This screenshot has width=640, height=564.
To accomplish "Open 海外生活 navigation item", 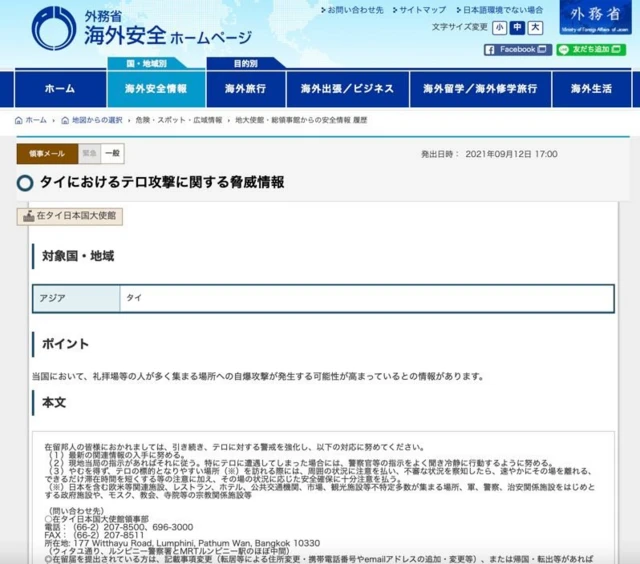I will pyautogui.click(x=591, y=89).
